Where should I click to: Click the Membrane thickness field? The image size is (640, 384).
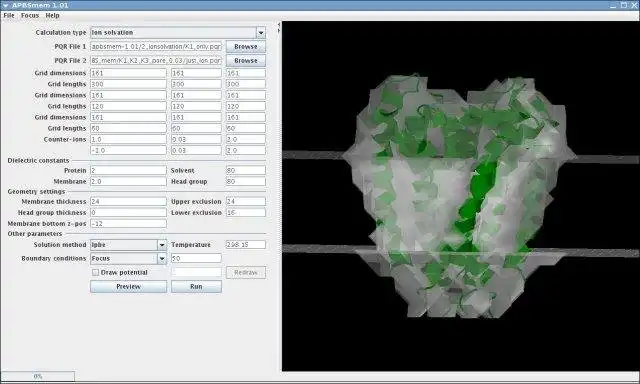point(128,202)
